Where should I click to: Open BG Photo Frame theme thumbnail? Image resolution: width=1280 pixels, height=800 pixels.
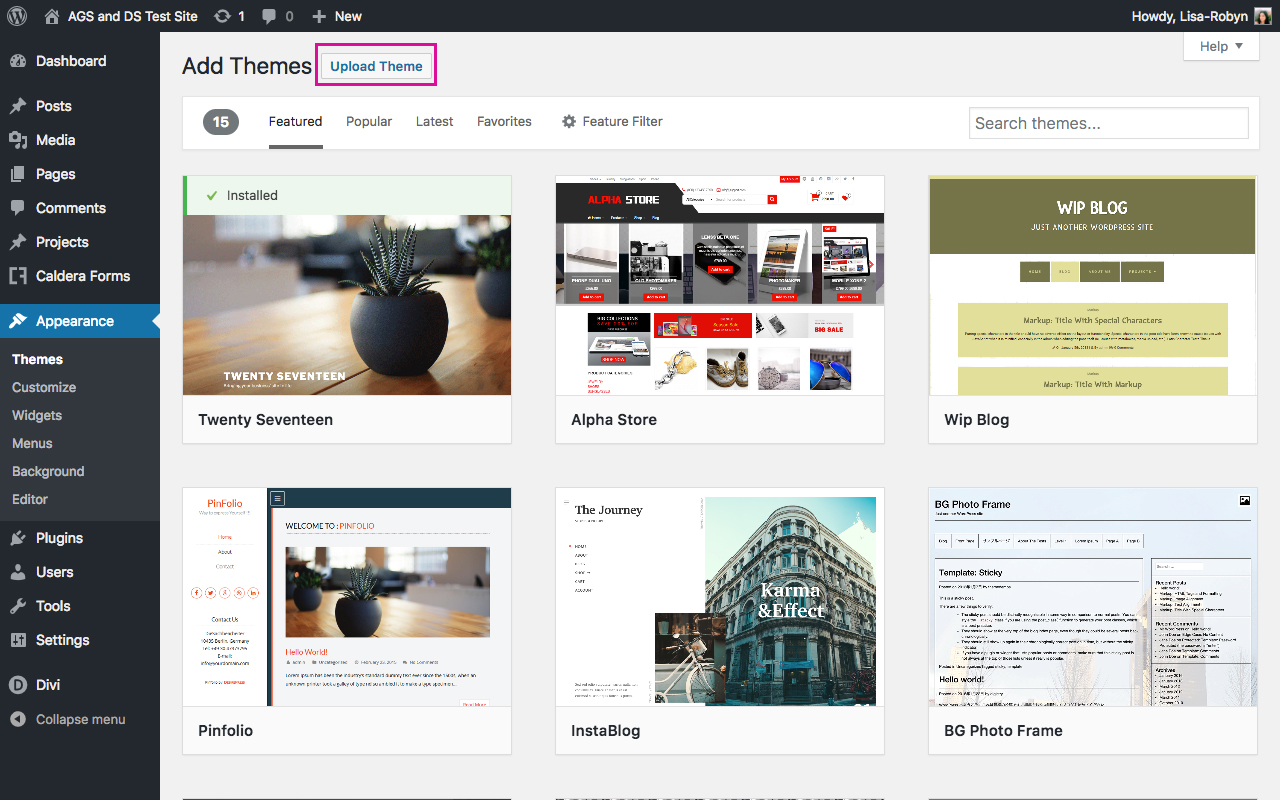1093,597
